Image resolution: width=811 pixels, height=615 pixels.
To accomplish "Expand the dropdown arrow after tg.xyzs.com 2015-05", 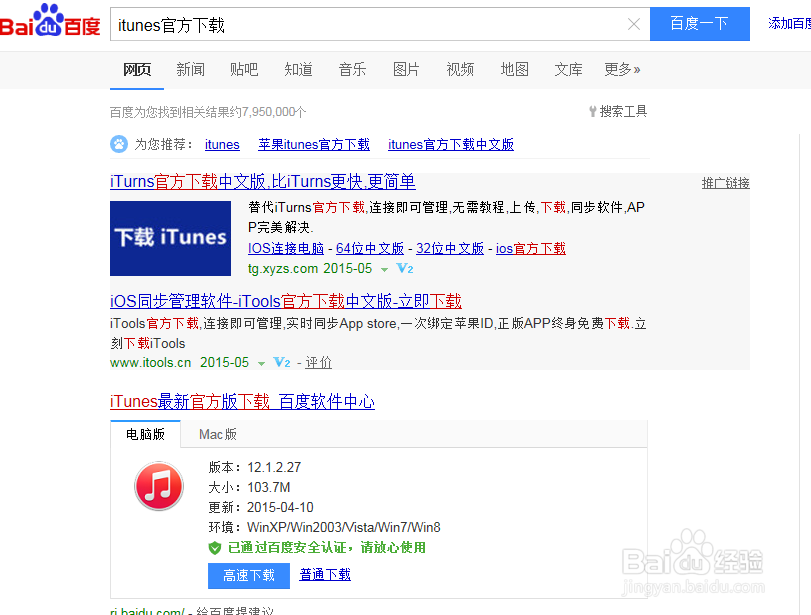I will click(384, 269).
